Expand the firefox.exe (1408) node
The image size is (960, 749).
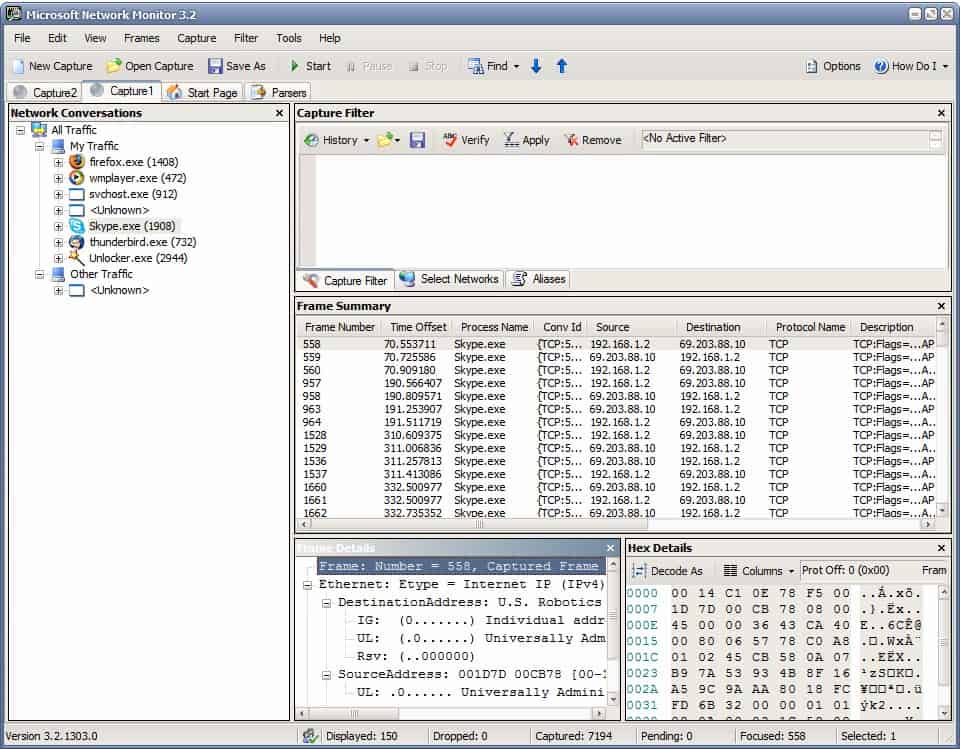coord(58,162)
